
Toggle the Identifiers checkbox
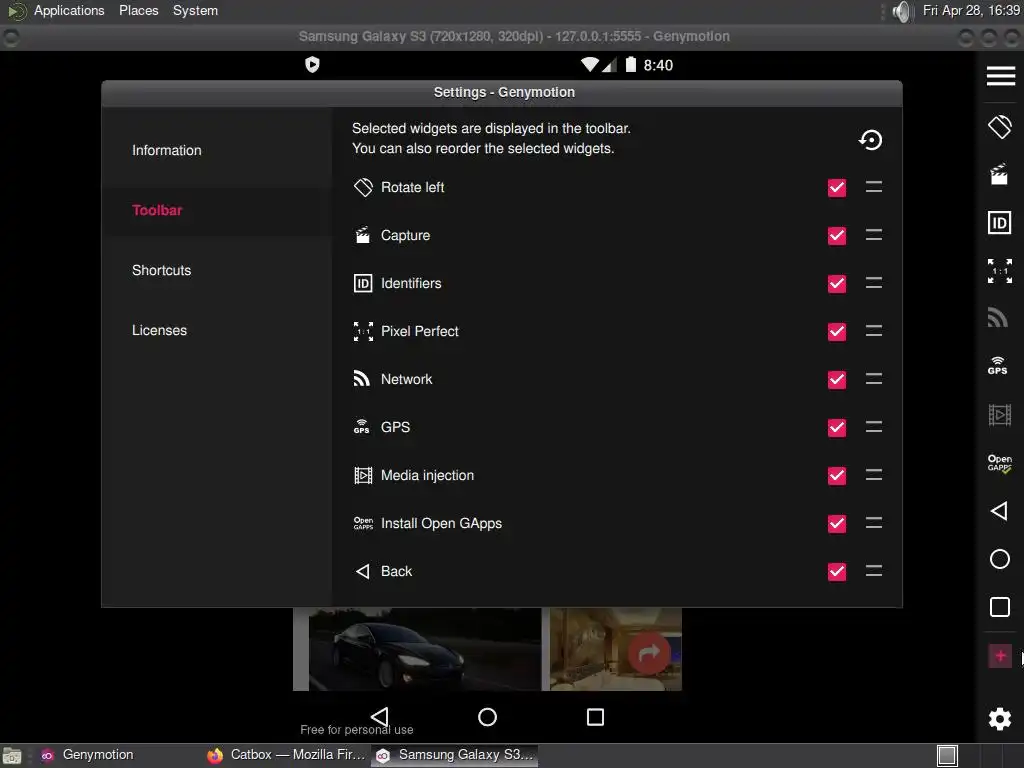[837, 283]
